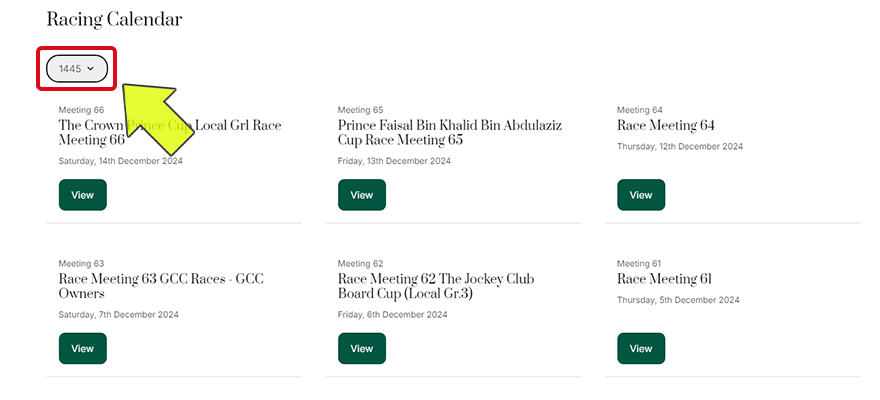Select the Thursday, 5th December 2024 date
This screenshot has width=880, height=400.
[678, 299]
